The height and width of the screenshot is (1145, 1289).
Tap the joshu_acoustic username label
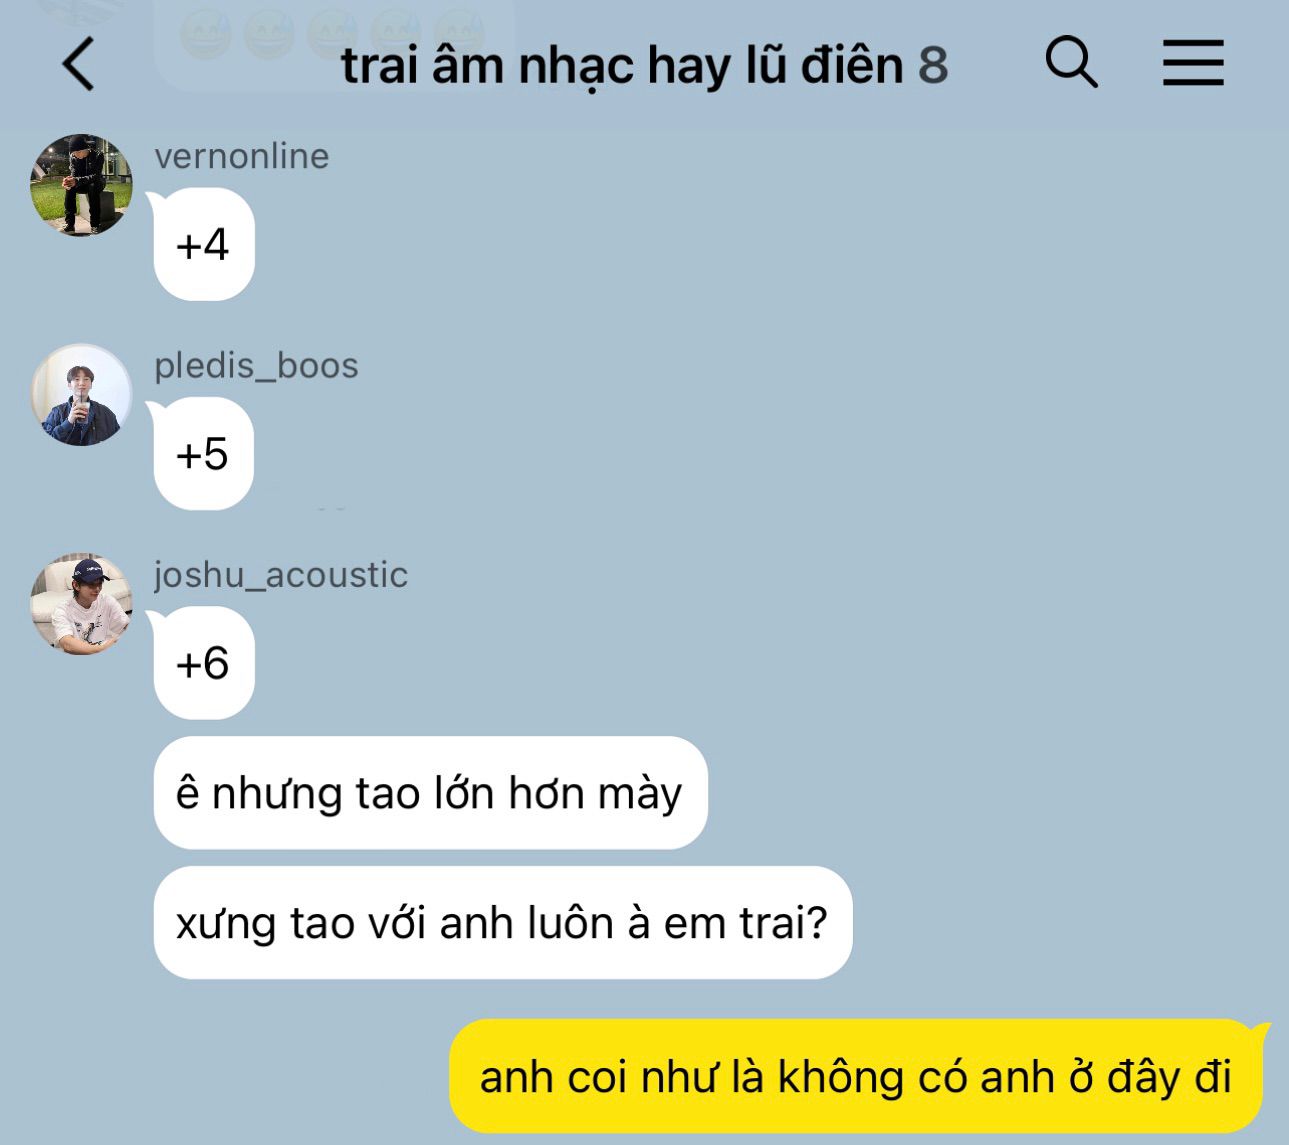[x=281, y=575]
